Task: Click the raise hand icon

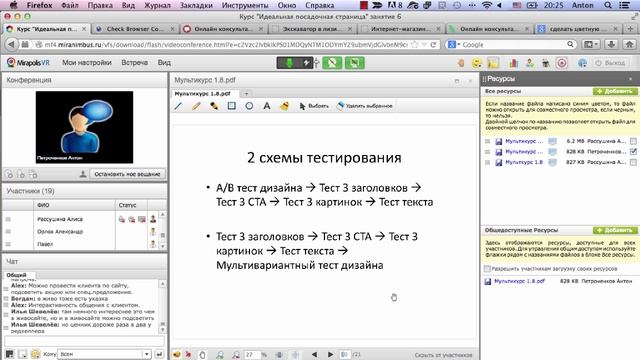Action: point(461,63)
